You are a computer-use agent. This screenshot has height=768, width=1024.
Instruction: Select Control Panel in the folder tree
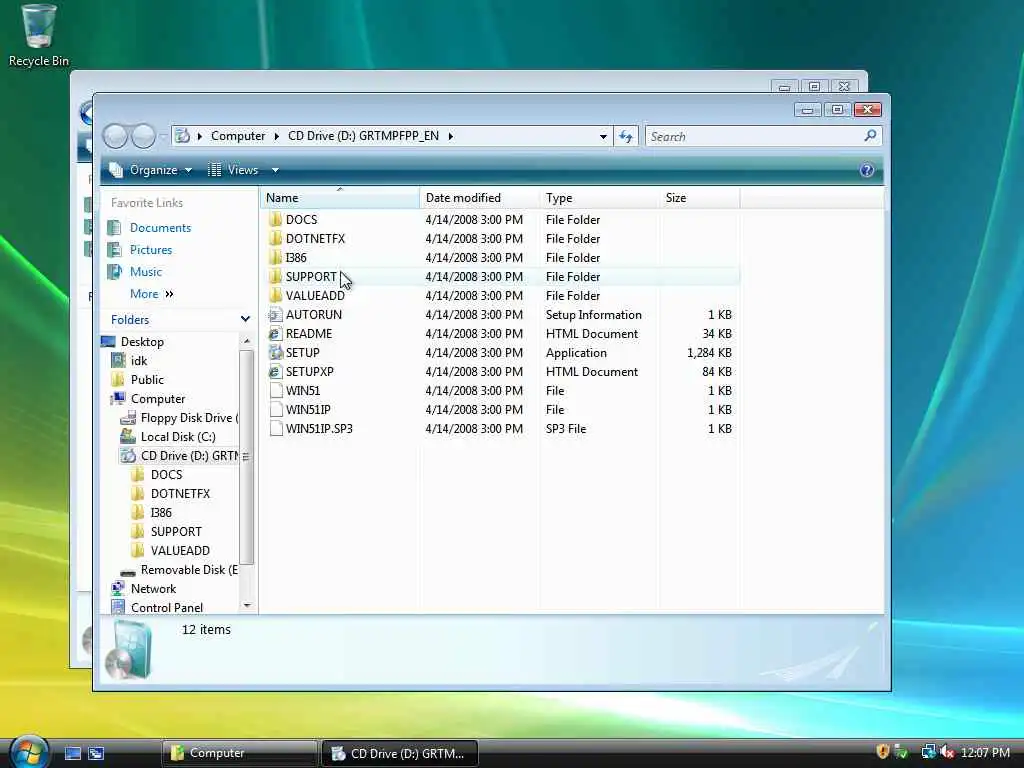[167, 607]
